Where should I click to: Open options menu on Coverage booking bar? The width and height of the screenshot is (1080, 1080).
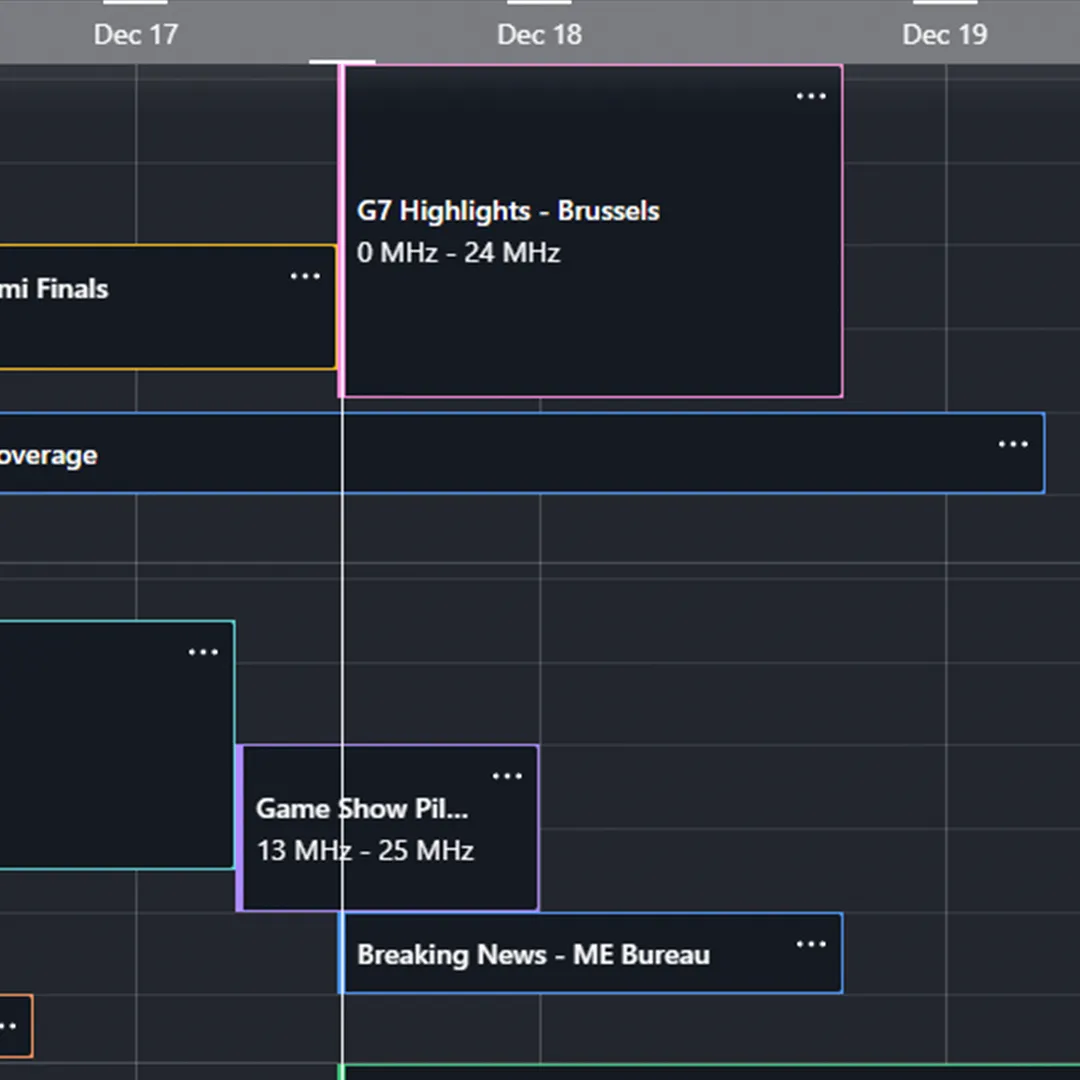[x=1012, y=444]
